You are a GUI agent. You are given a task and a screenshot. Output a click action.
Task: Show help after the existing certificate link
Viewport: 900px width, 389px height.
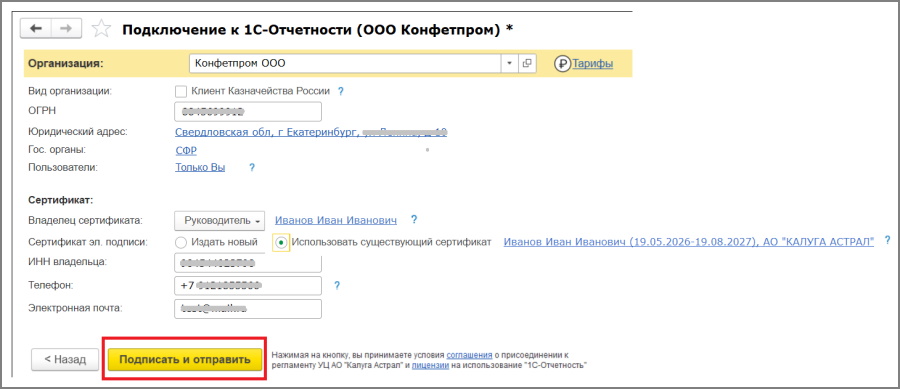tap(887, 240)
